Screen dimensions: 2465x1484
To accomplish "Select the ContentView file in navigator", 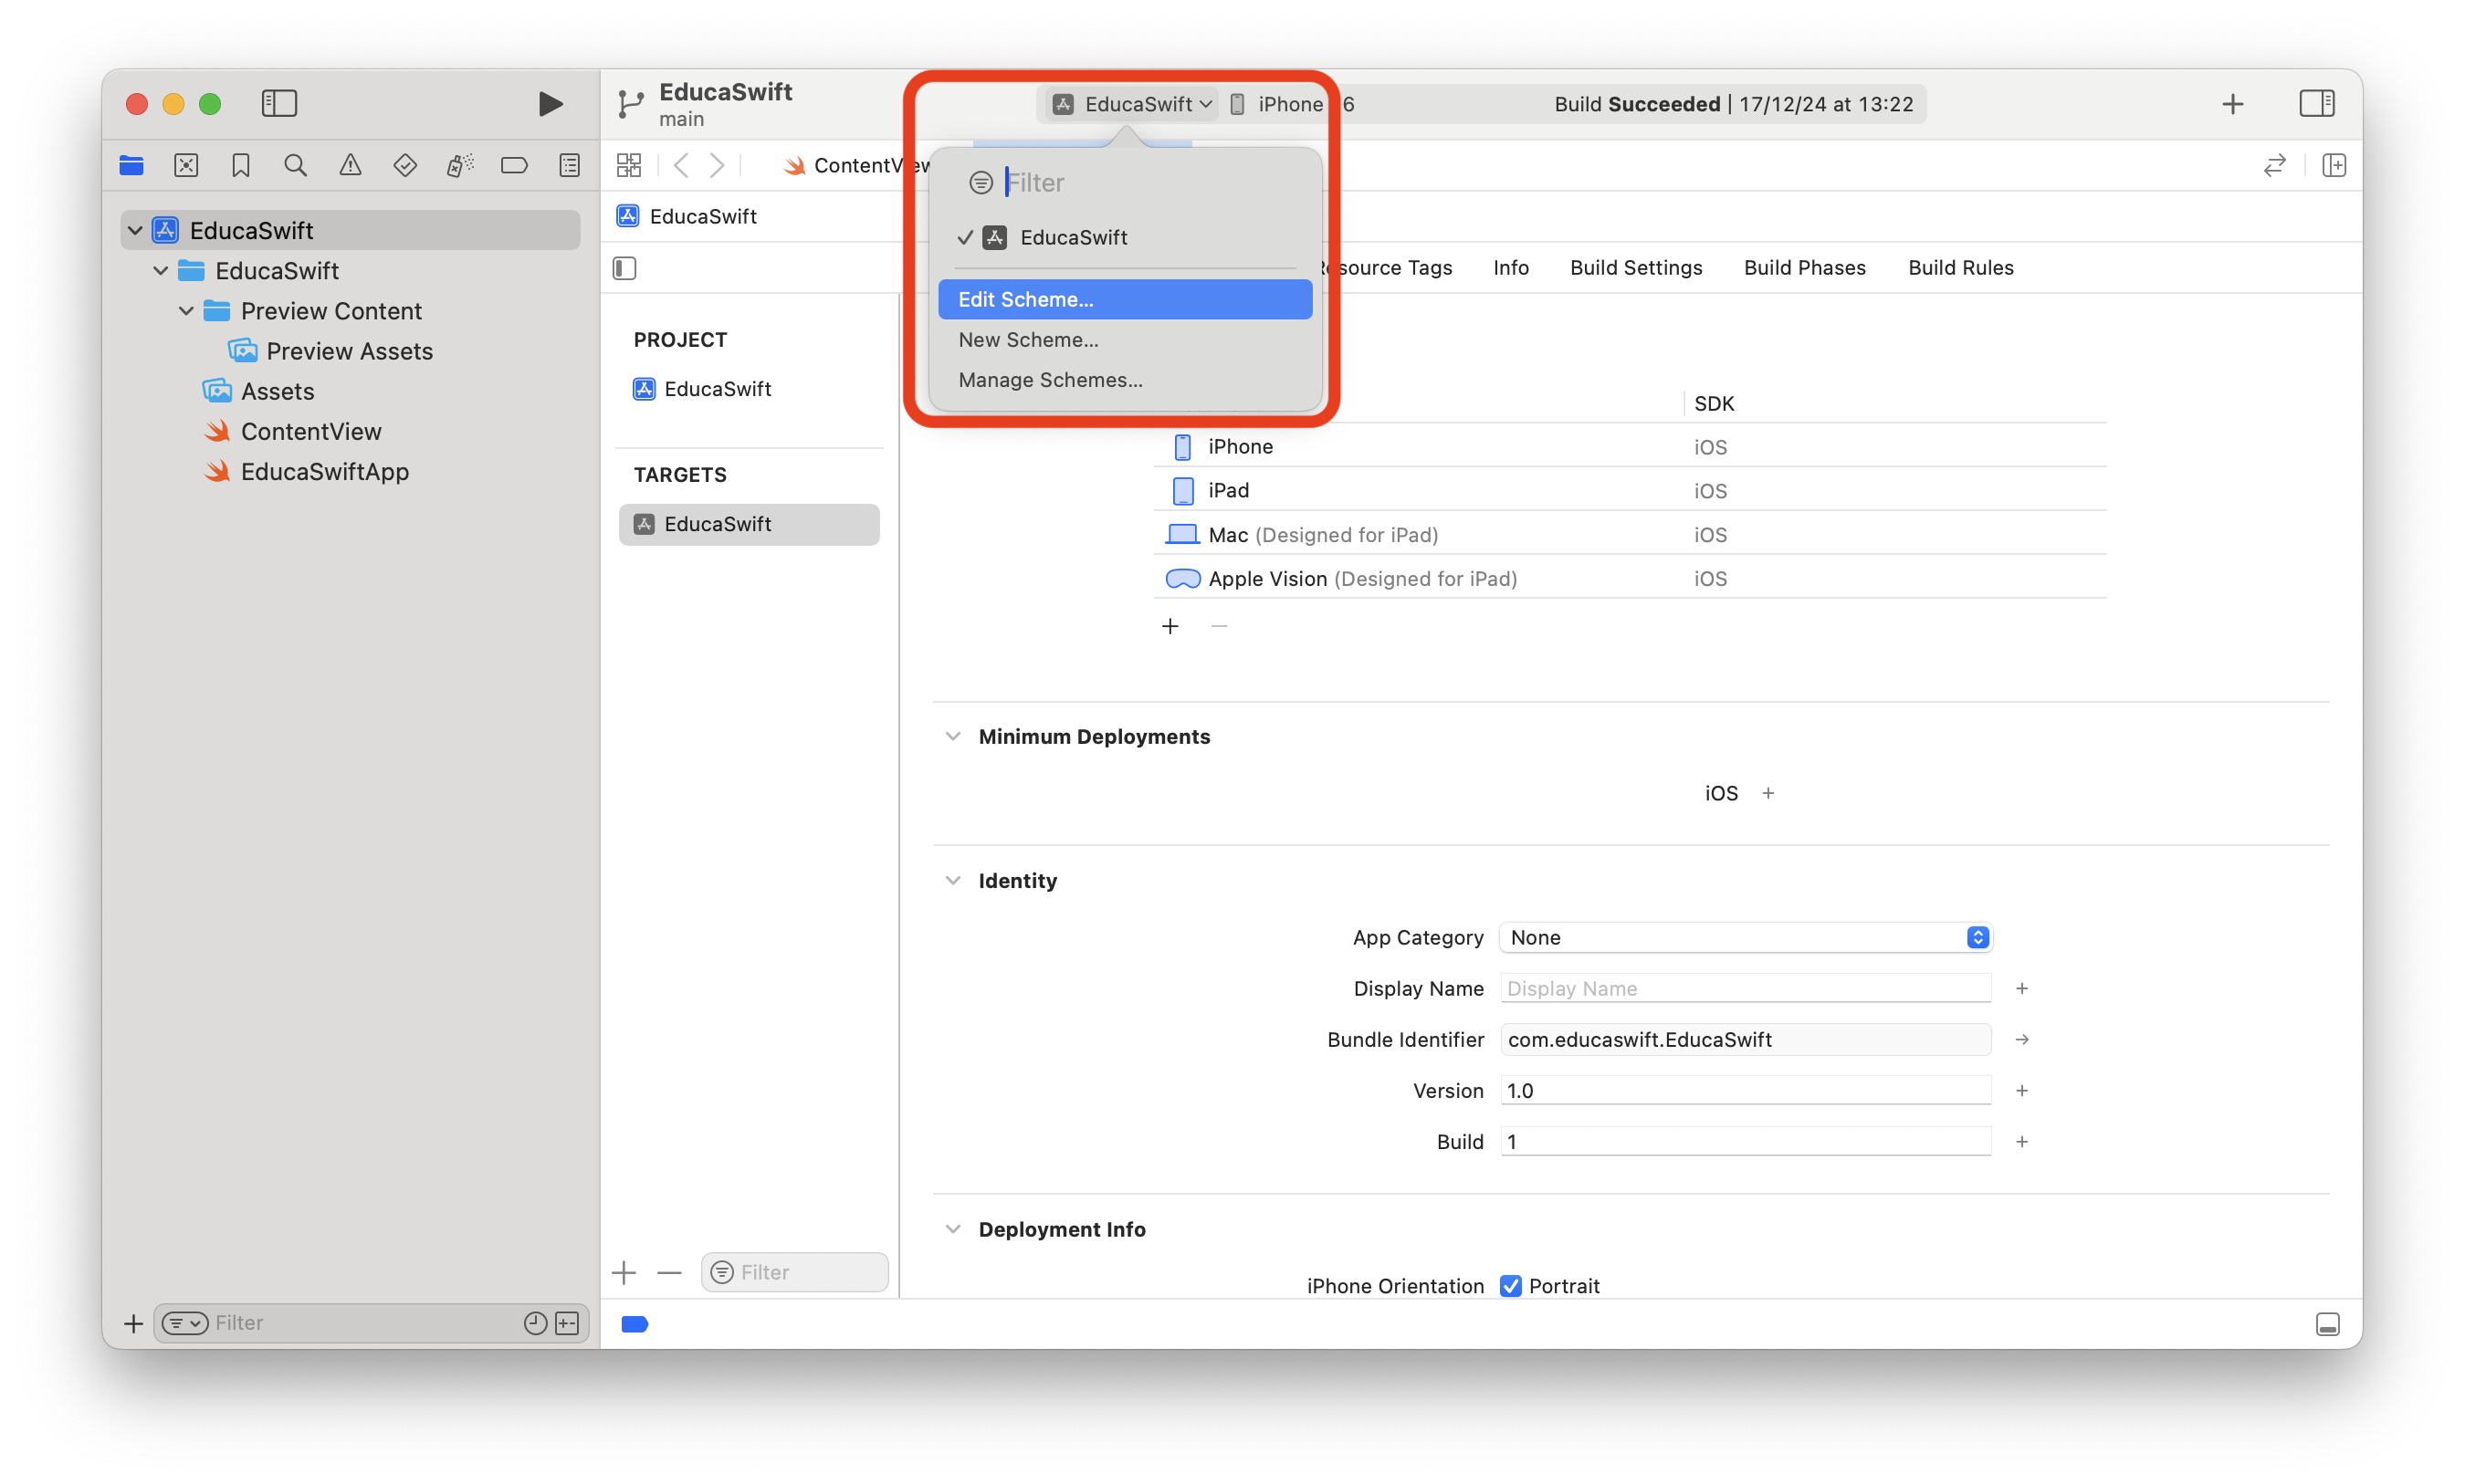I will tap(310, 431).
